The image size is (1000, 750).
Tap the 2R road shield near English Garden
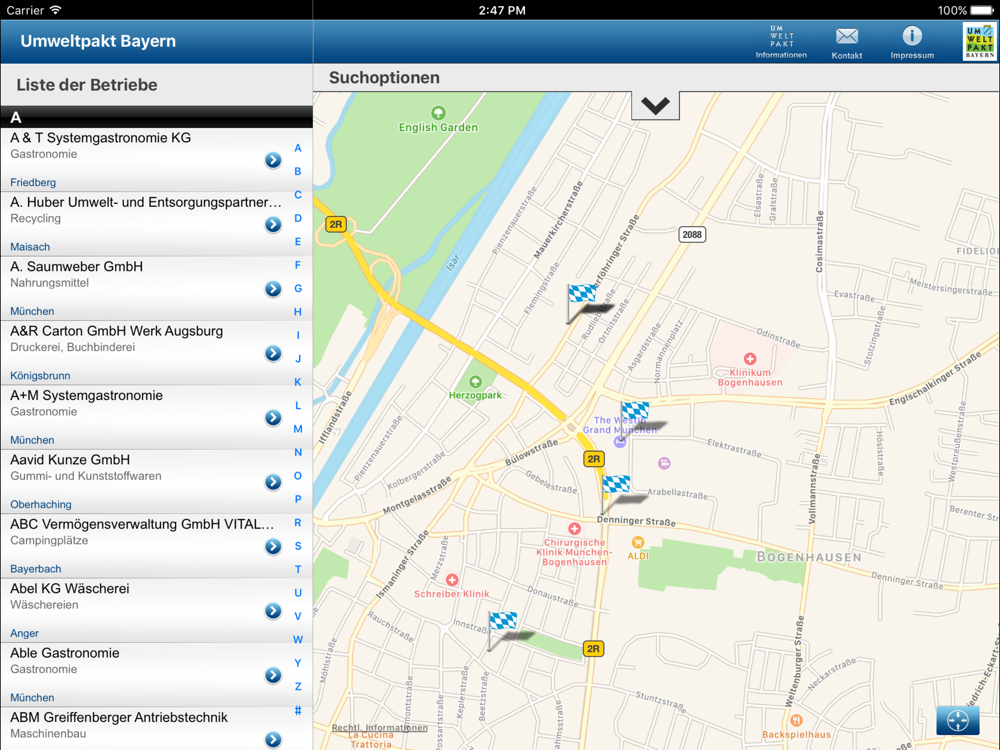click(x=335, y=224)
